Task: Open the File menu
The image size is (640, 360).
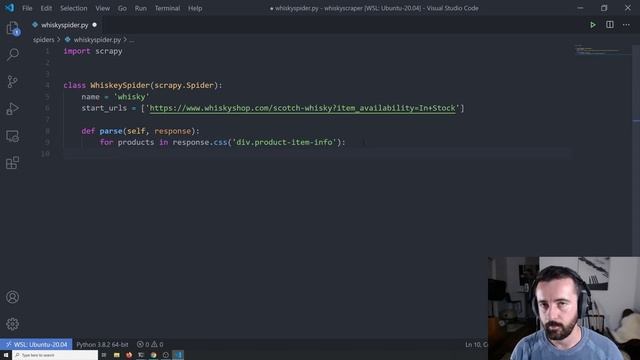Action: [27, 8]
